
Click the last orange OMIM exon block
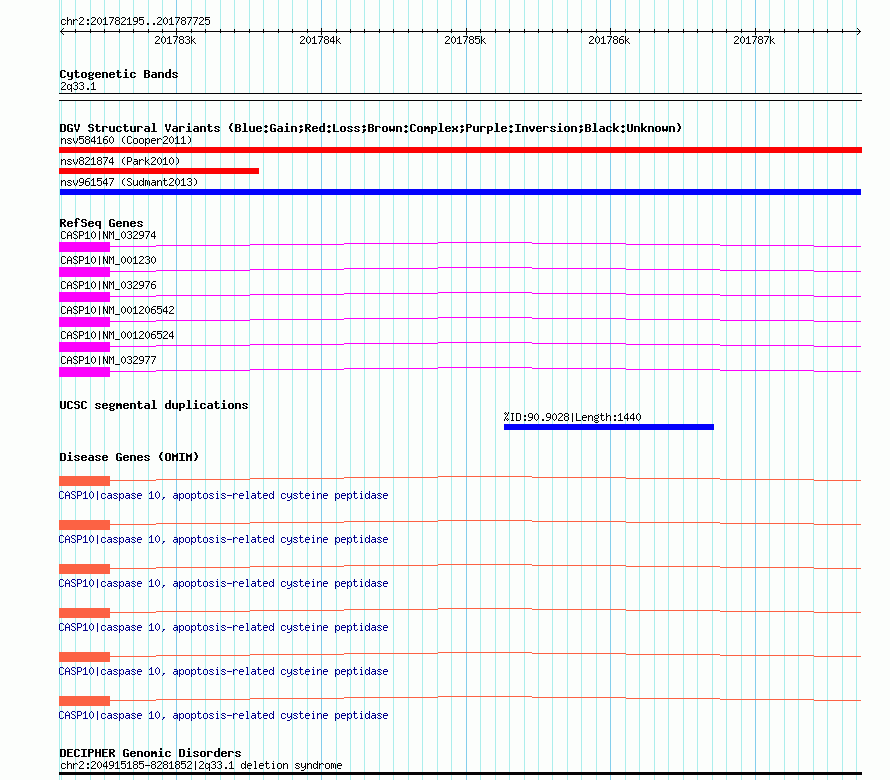tap(85, 701)
